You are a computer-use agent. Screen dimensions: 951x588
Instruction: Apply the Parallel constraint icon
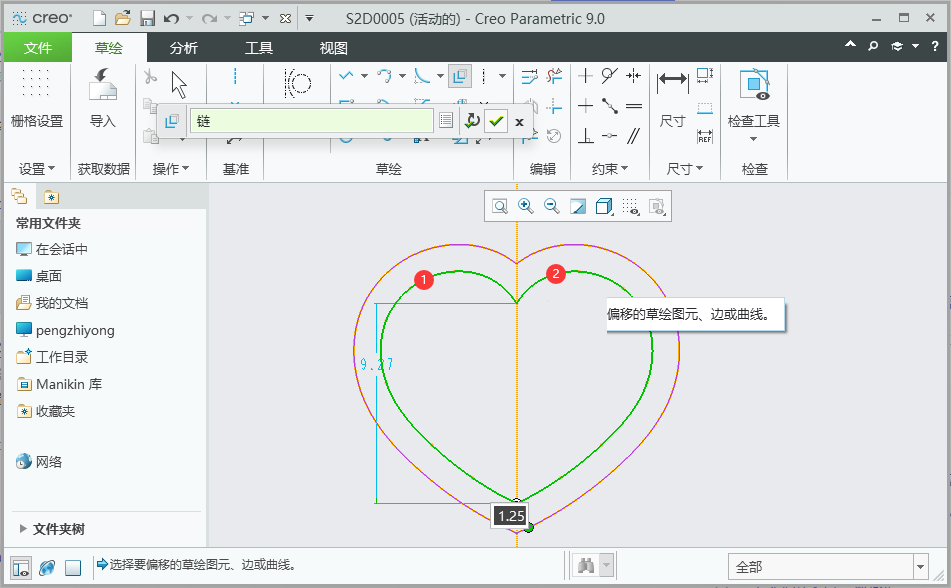(x=634, y=136)
